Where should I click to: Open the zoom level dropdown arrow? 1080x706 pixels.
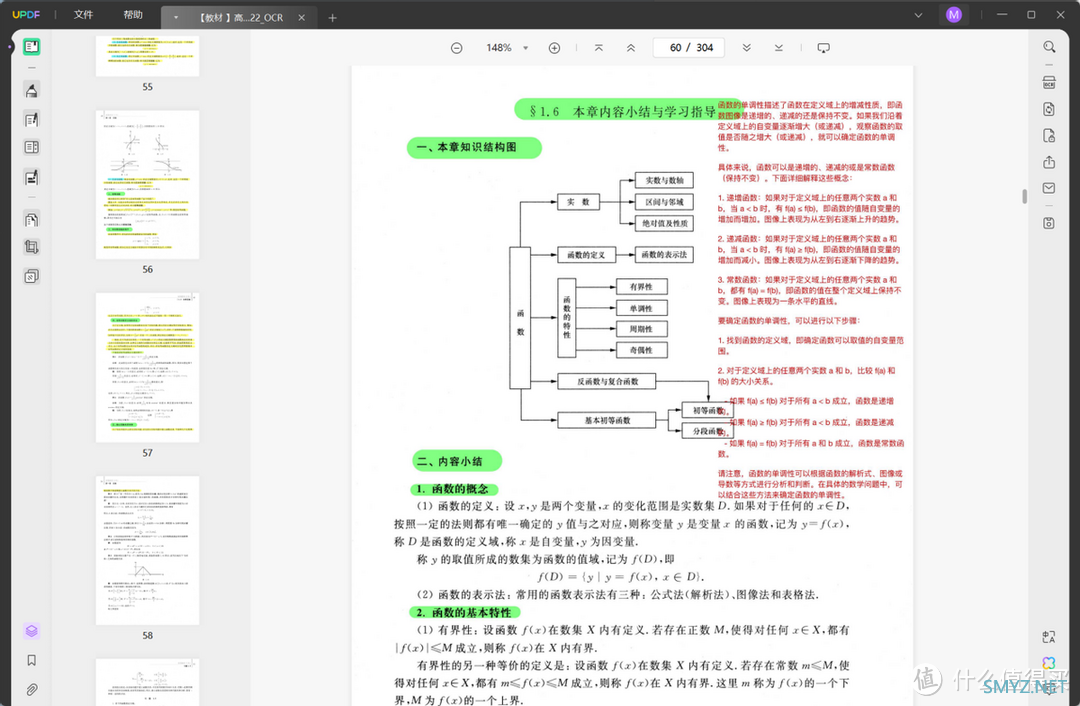pyautogui.click(x=526, y=48)
